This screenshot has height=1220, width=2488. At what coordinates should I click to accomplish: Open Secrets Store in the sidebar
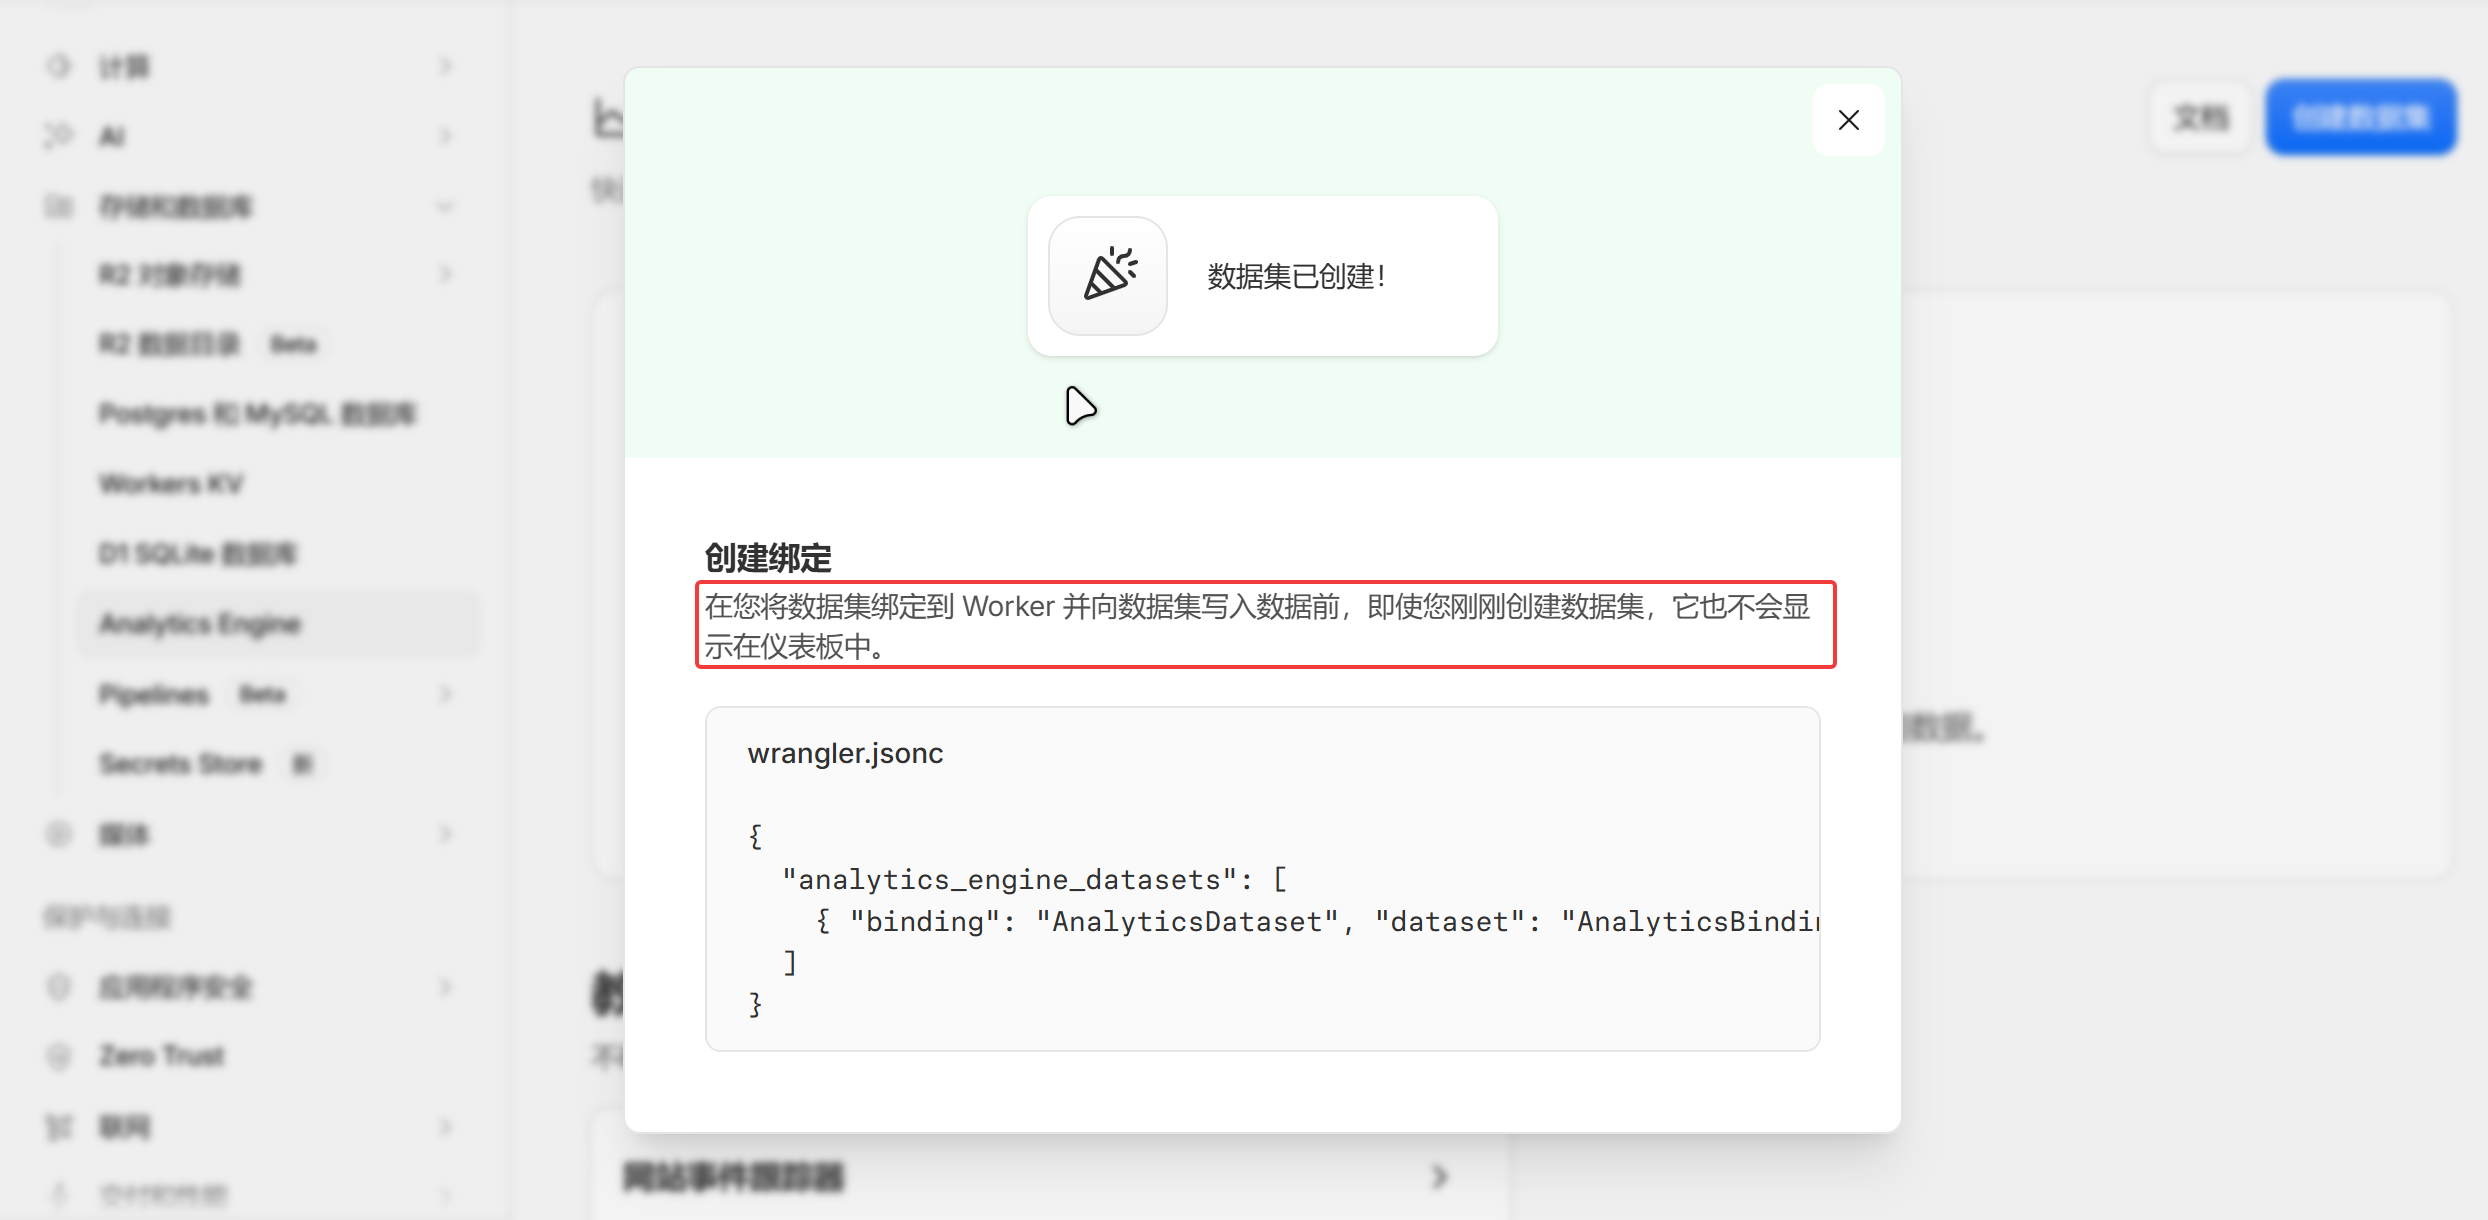click(x=181, y=764)
